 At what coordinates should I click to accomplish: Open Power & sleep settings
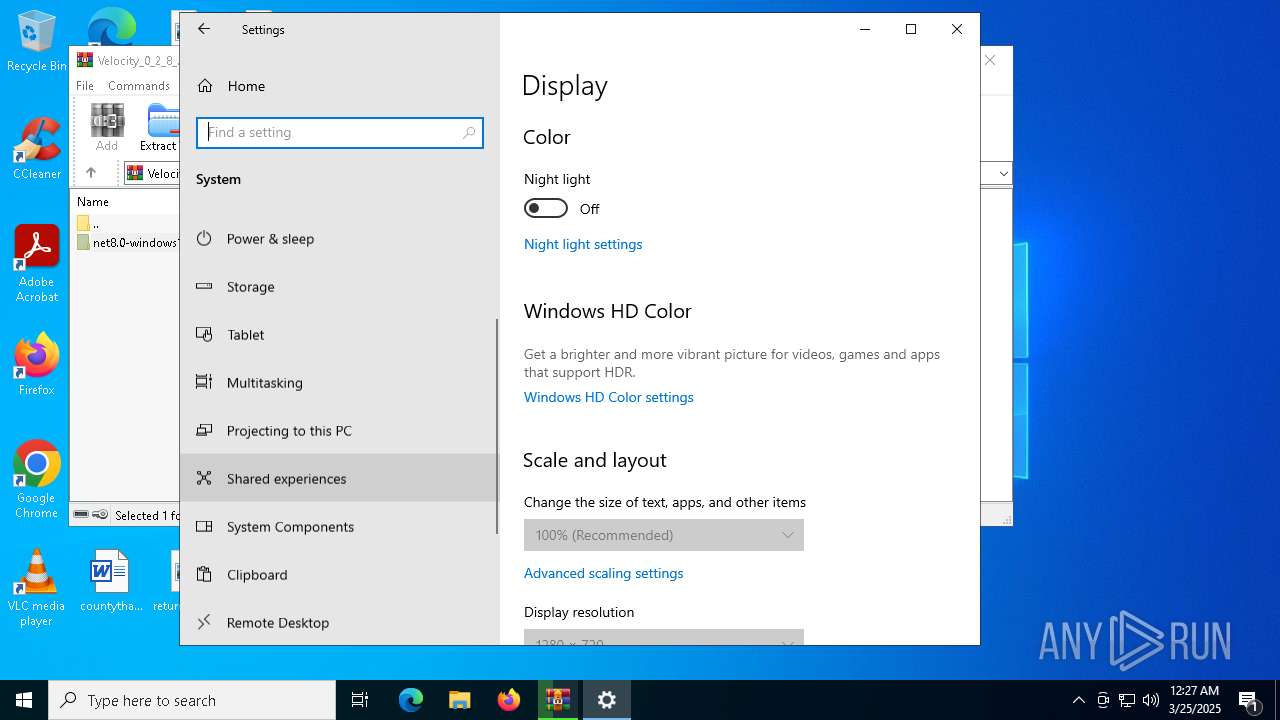coord(340,238)
